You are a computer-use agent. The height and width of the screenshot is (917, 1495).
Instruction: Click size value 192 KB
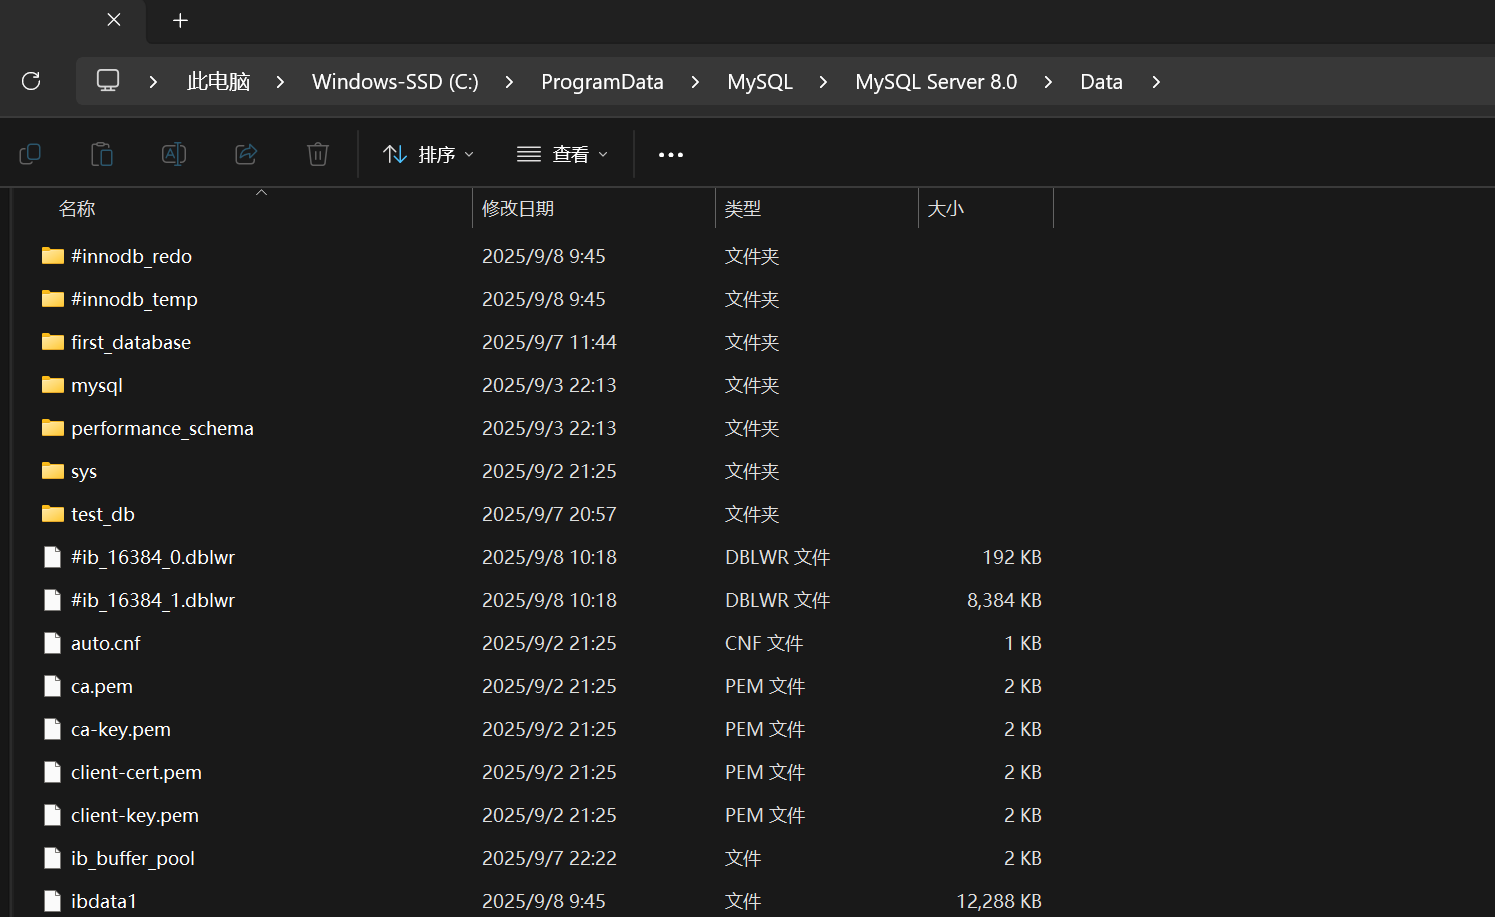1012,557
